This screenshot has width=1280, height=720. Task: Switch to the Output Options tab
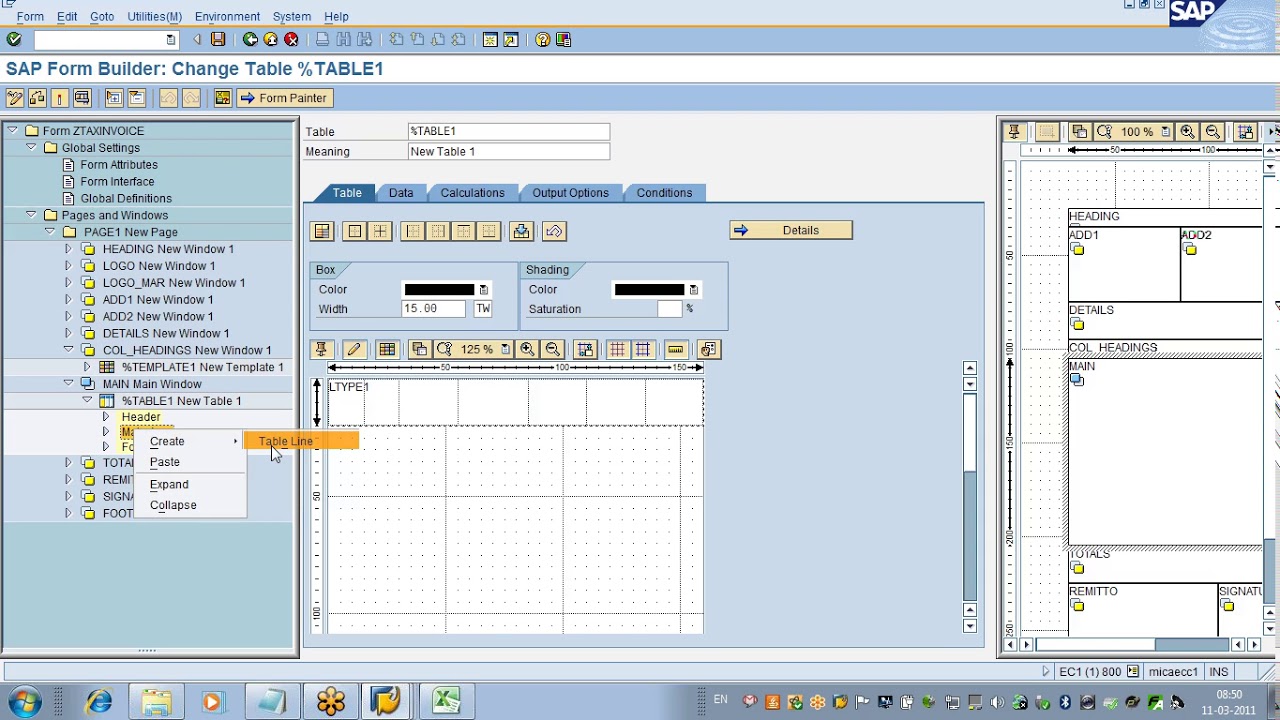570,192
